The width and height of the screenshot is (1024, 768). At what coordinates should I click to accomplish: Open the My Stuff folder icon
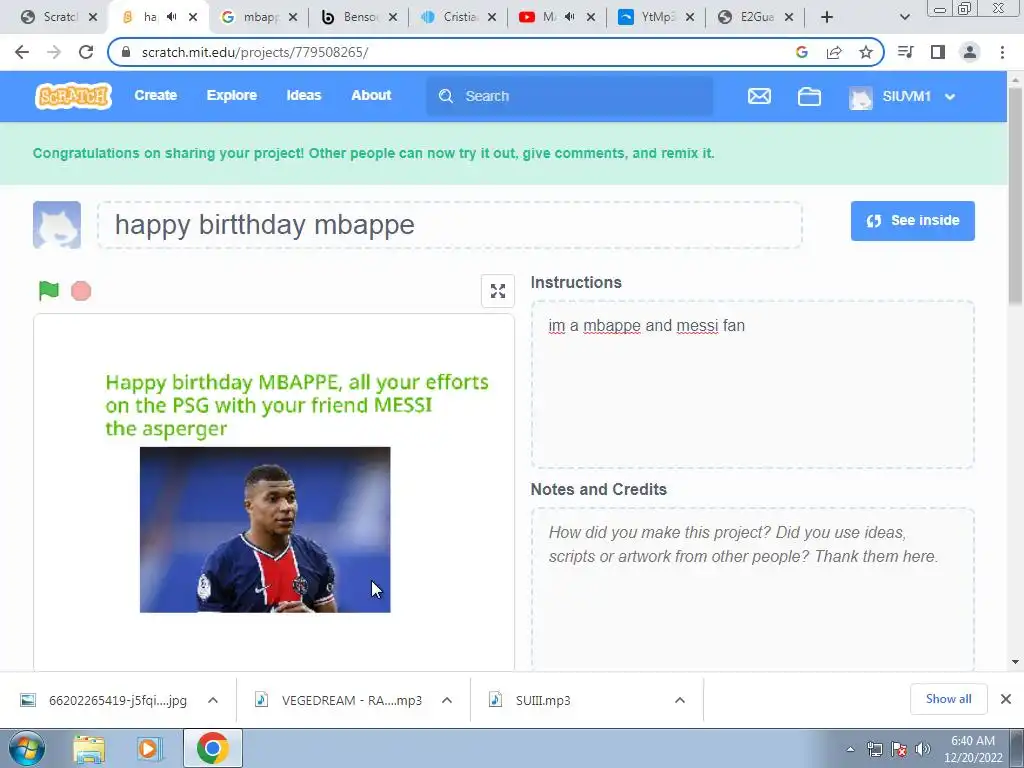click(809, 97)
